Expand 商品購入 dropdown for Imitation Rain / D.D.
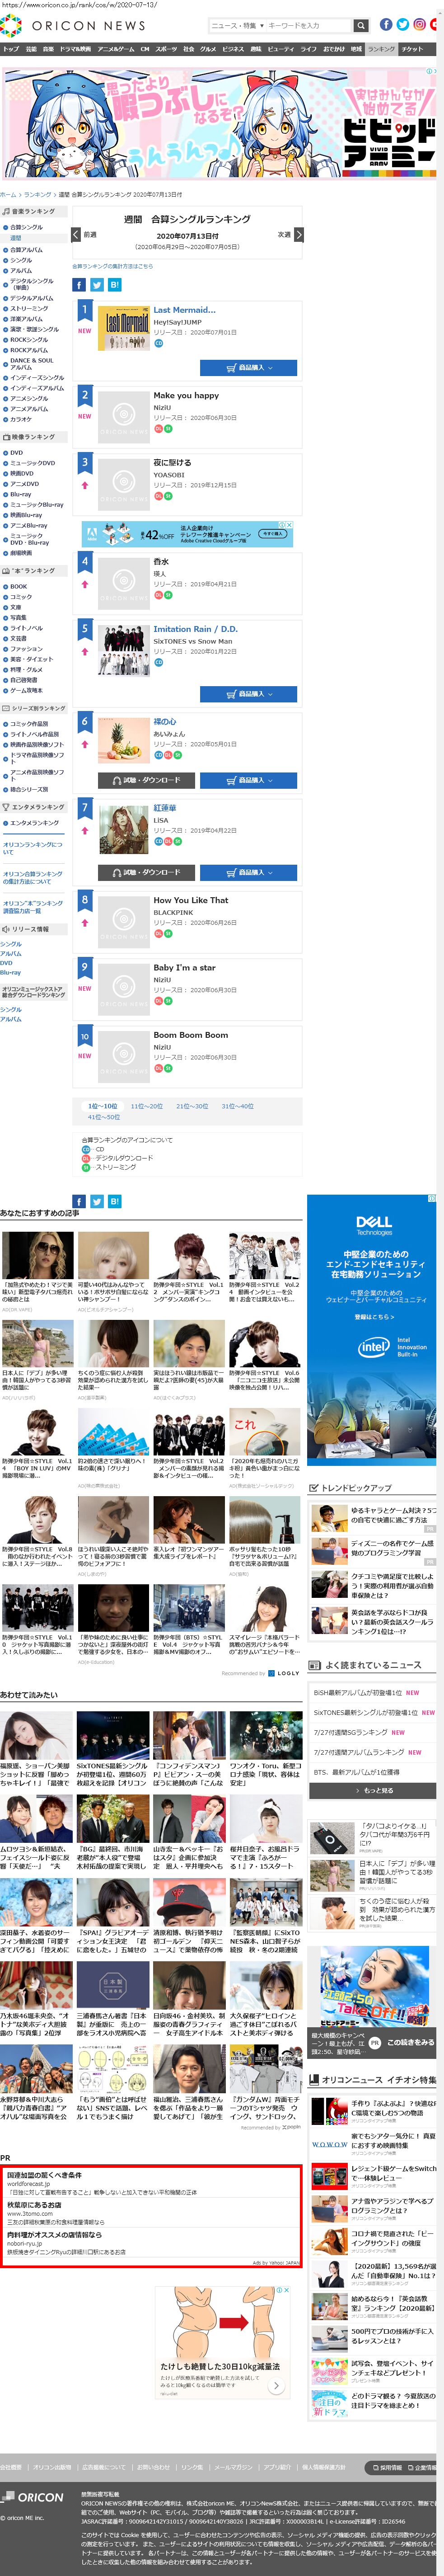This screenshot has width=444, height=2576. click(248, 693)
